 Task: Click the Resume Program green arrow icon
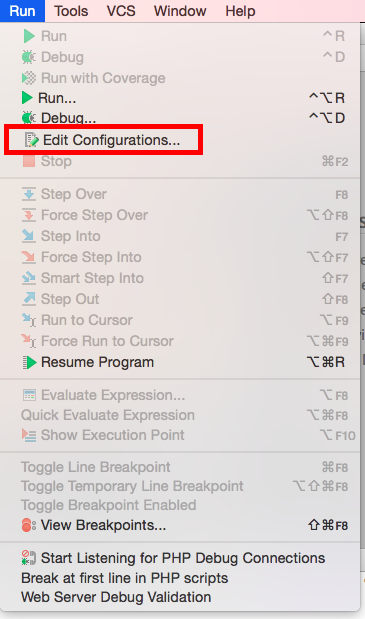[29, 362]
